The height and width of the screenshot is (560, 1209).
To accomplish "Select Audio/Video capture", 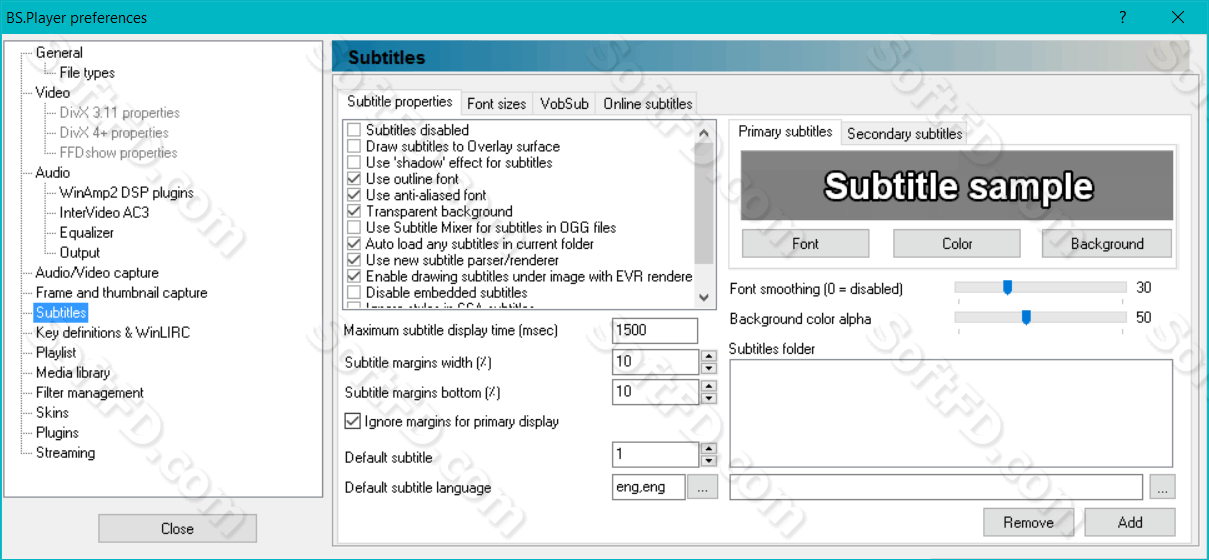I will pyautogui.click(x=97, y=273).
